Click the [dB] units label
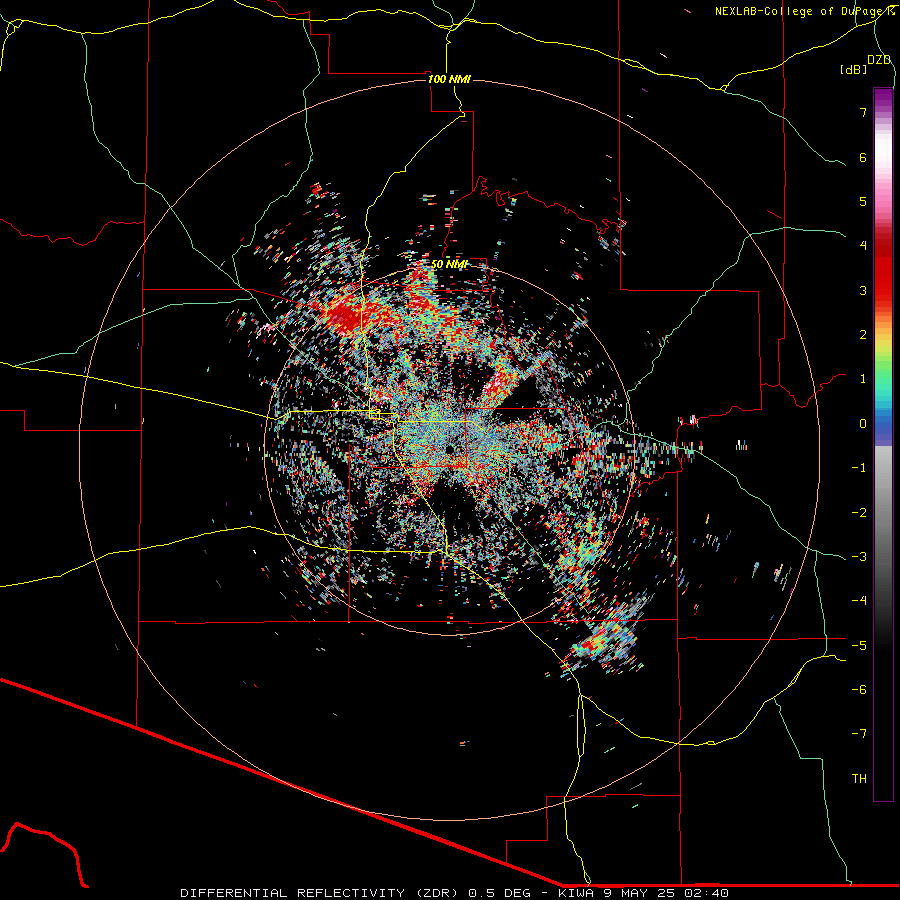The width and height of the screenshot is (900, 900). (854, 69)
